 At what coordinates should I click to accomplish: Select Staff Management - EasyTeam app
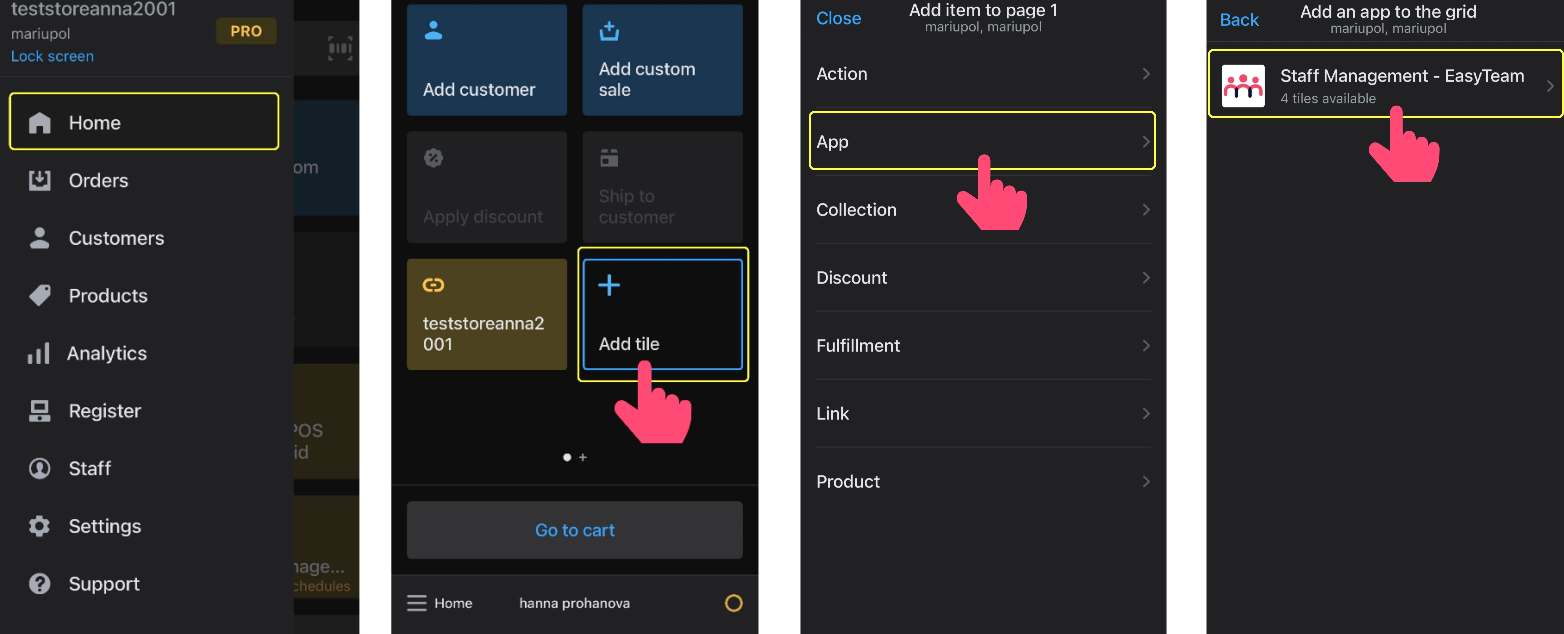pos(1386,84)
